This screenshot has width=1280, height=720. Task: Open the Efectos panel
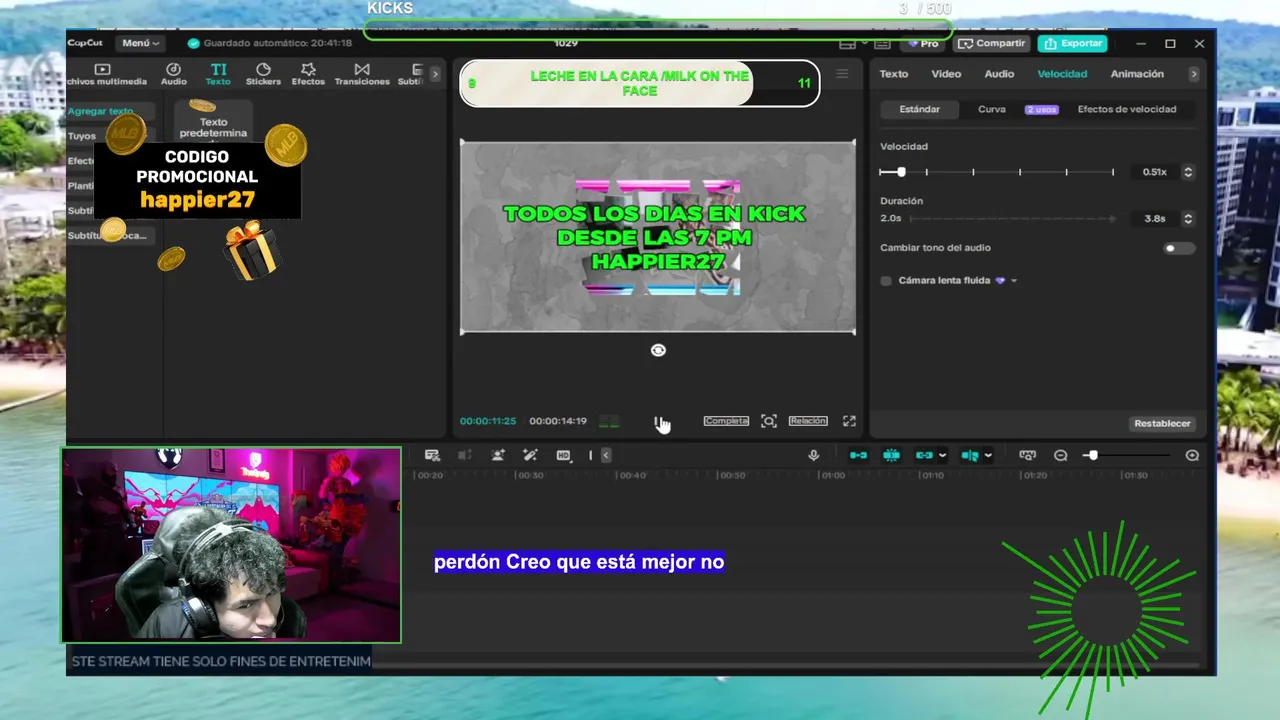(x=308, y=74)
